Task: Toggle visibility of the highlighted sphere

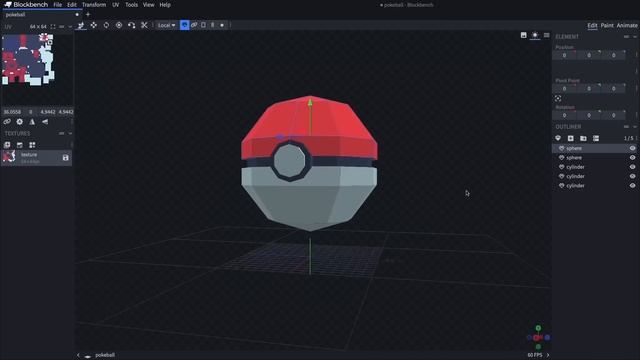Action: pyautogui.click(x=632, y=148)
